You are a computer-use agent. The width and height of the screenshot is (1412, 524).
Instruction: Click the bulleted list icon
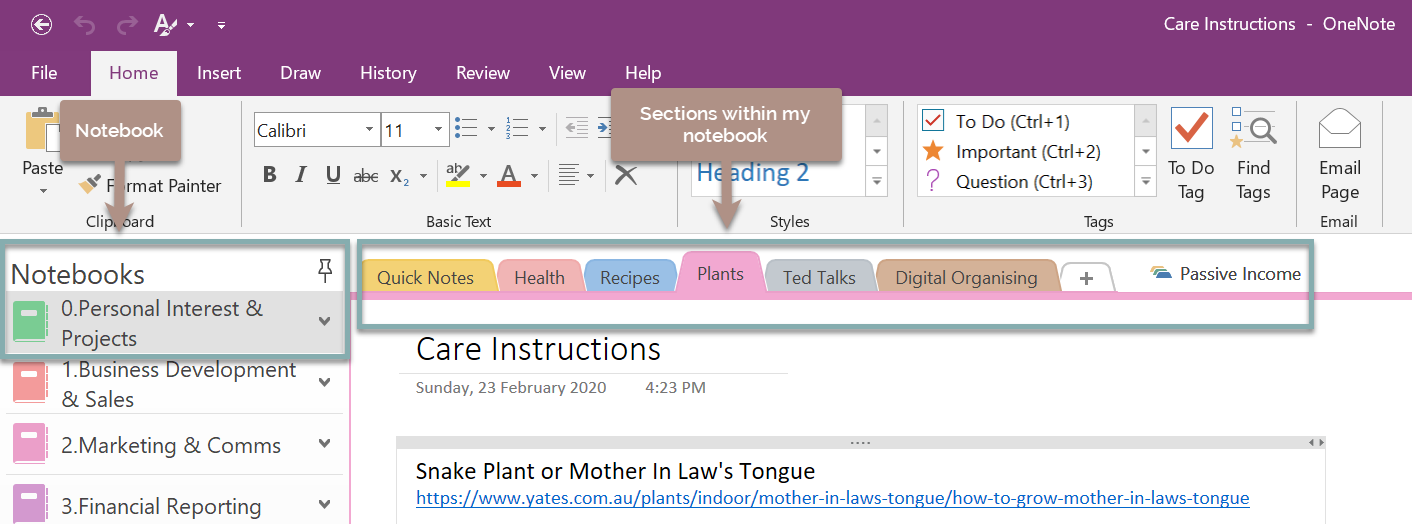pos(465,127)
